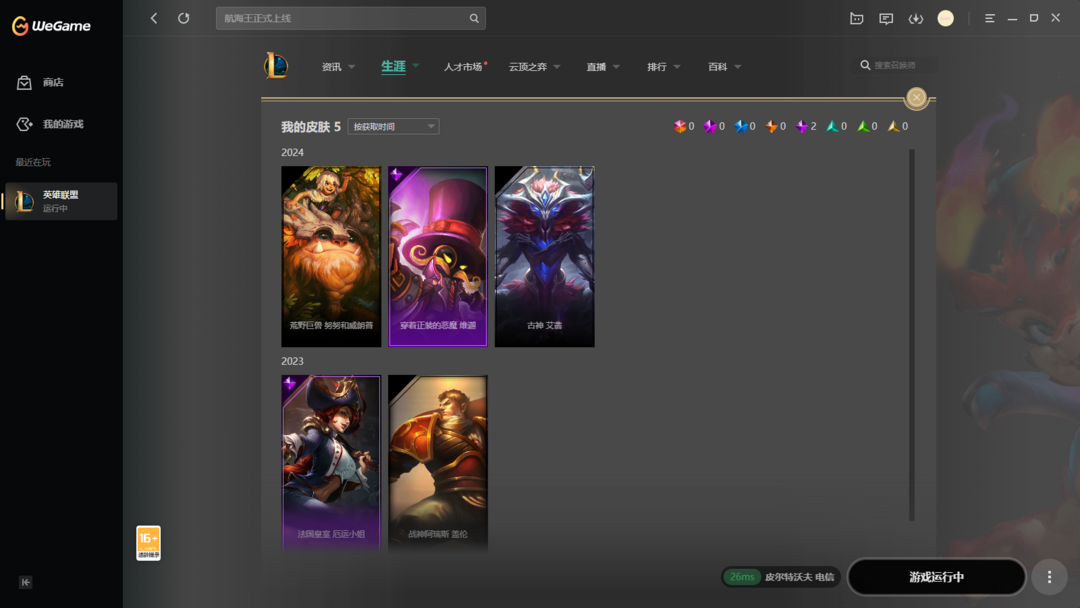
Task: Select 英雄联盟 in recently played list
Action: 61,201
